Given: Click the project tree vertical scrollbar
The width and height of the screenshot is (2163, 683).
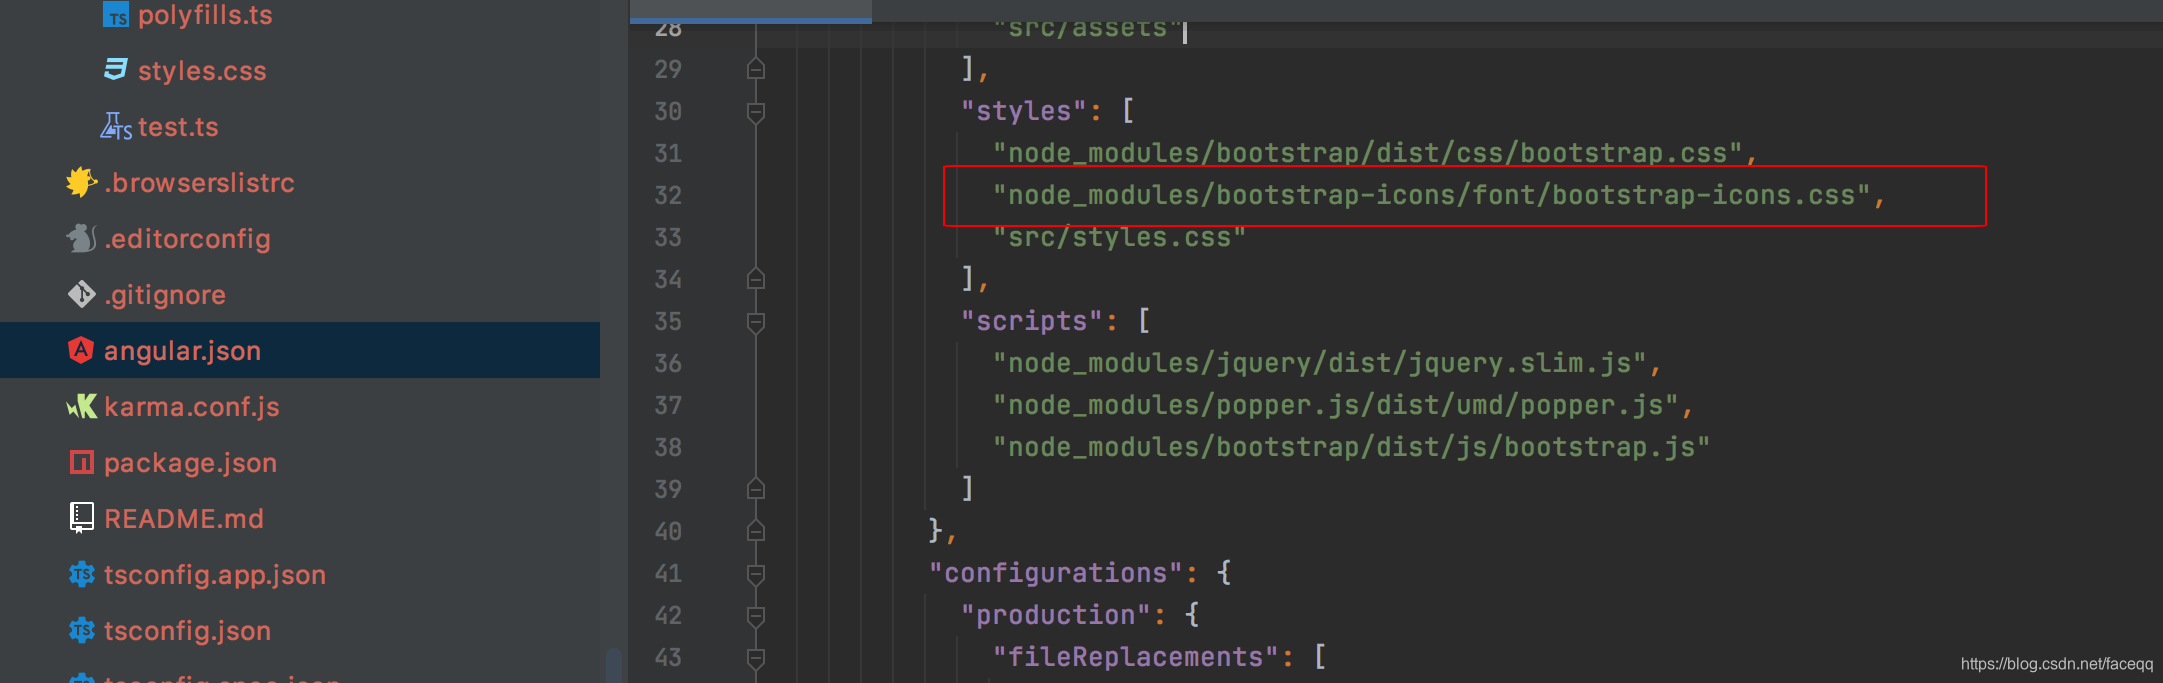Looking at the screenshot, I should pyautogui.click(x=614, y=665).
